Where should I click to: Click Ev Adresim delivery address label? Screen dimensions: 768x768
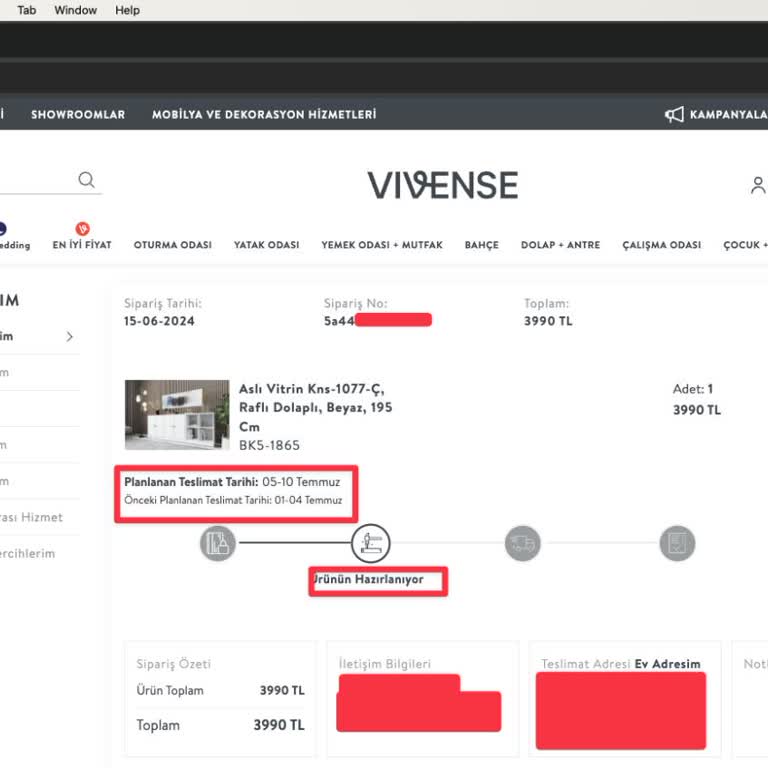point(668,664)
